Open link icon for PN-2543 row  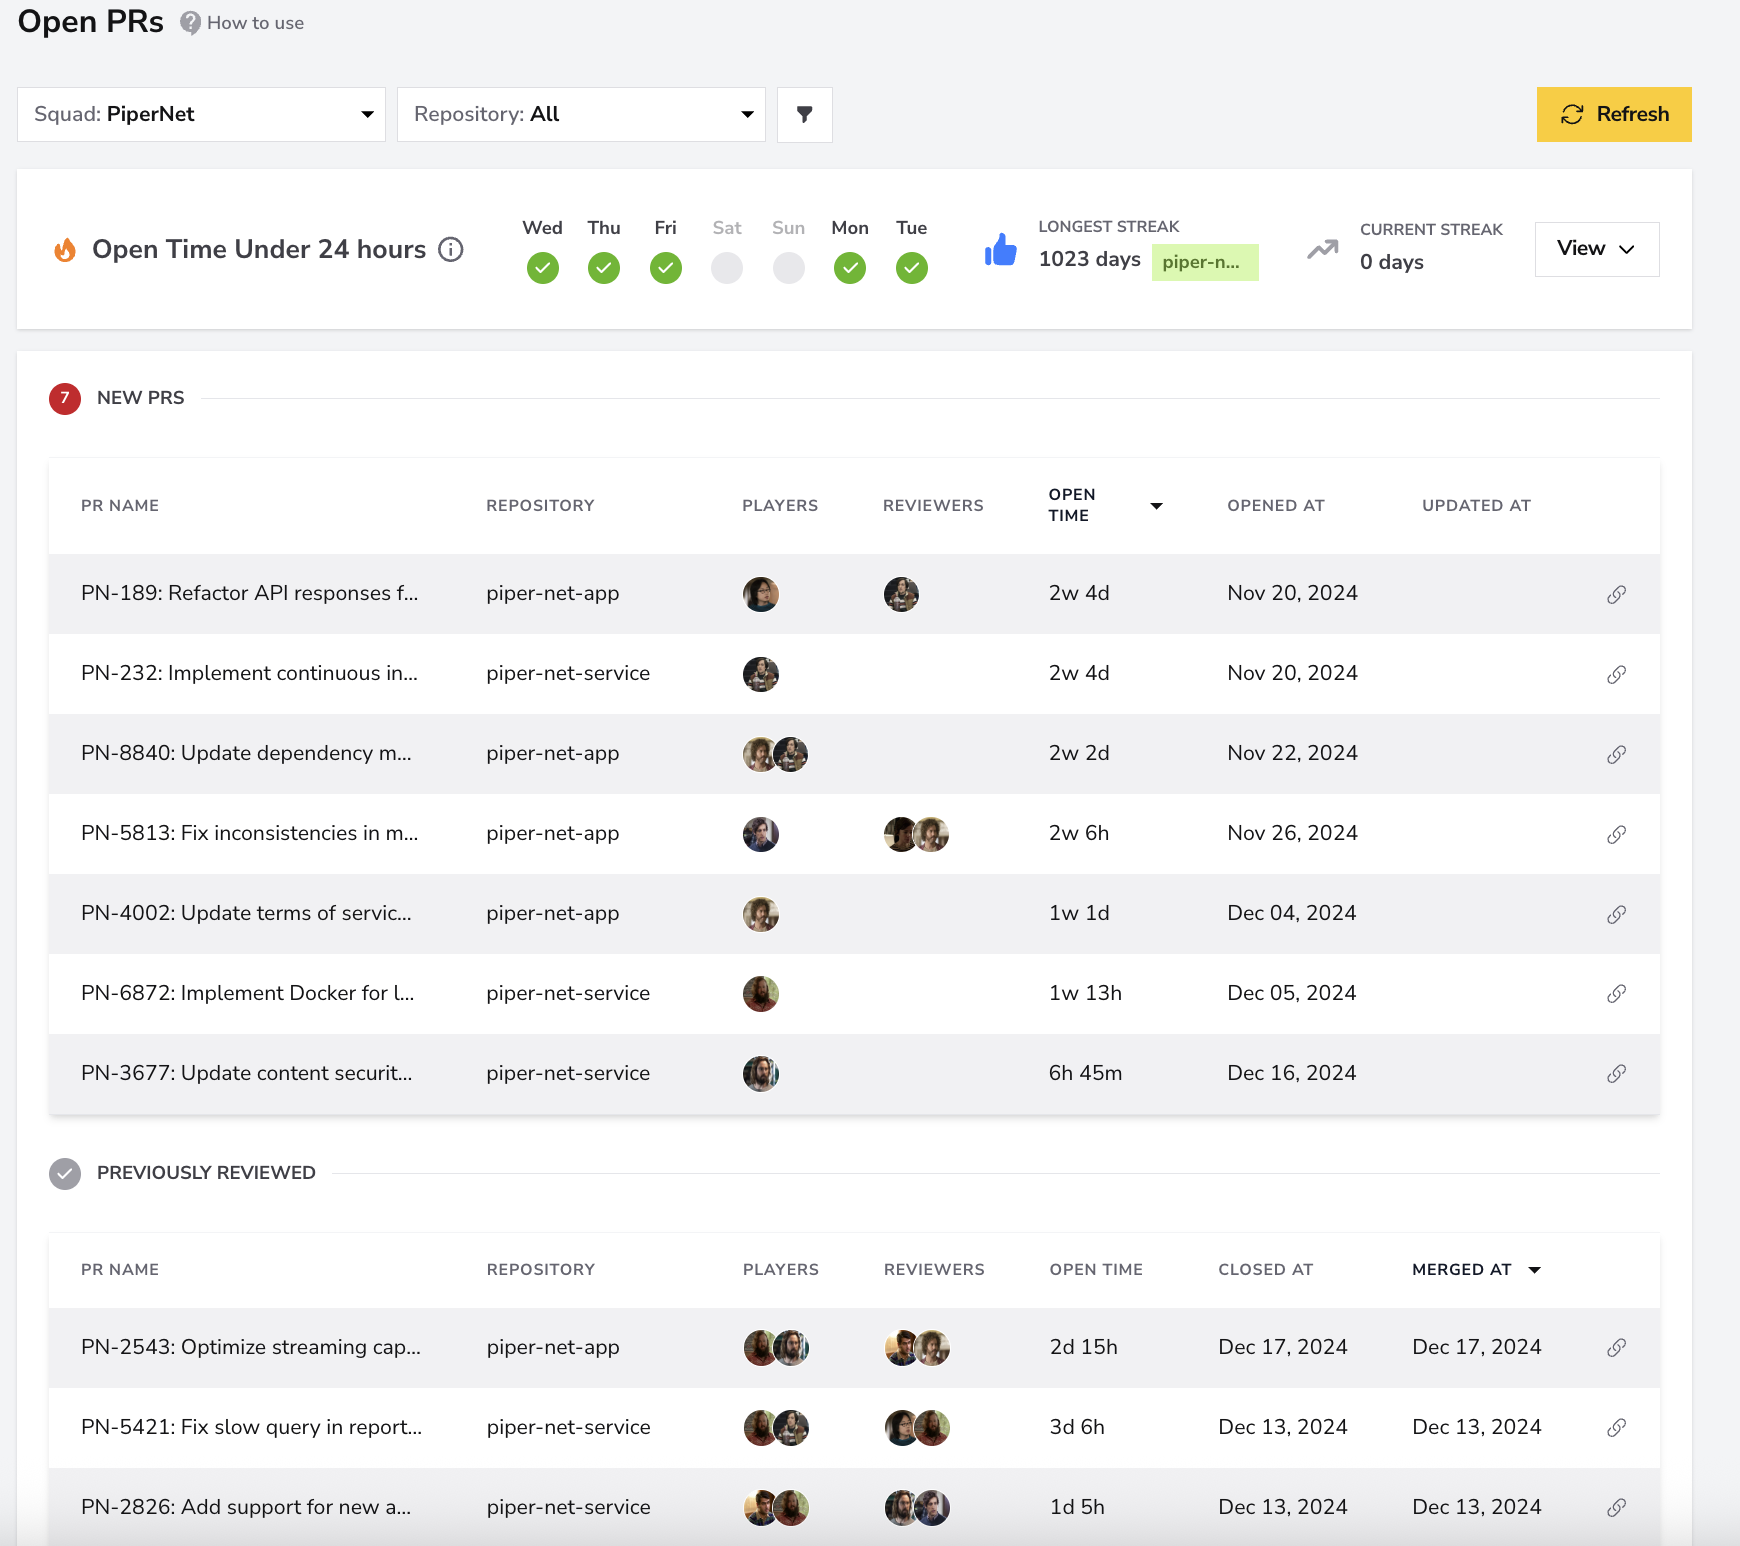[1616, 1347]
